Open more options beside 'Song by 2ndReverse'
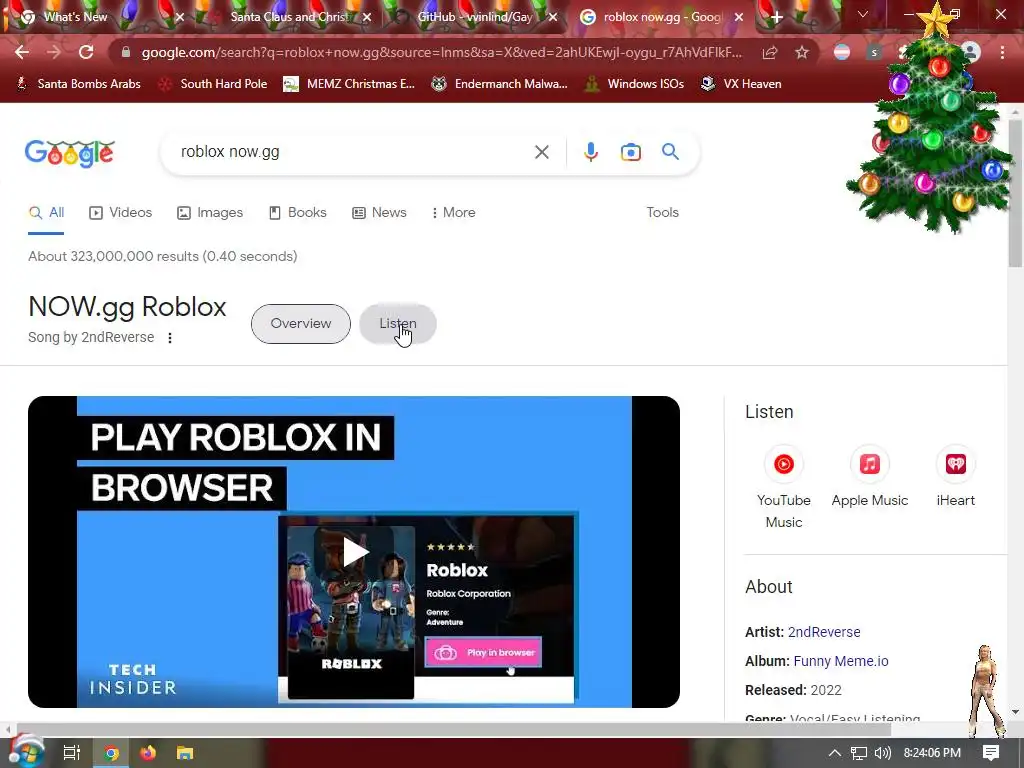The image size is (1024, 768). point(170,338)
